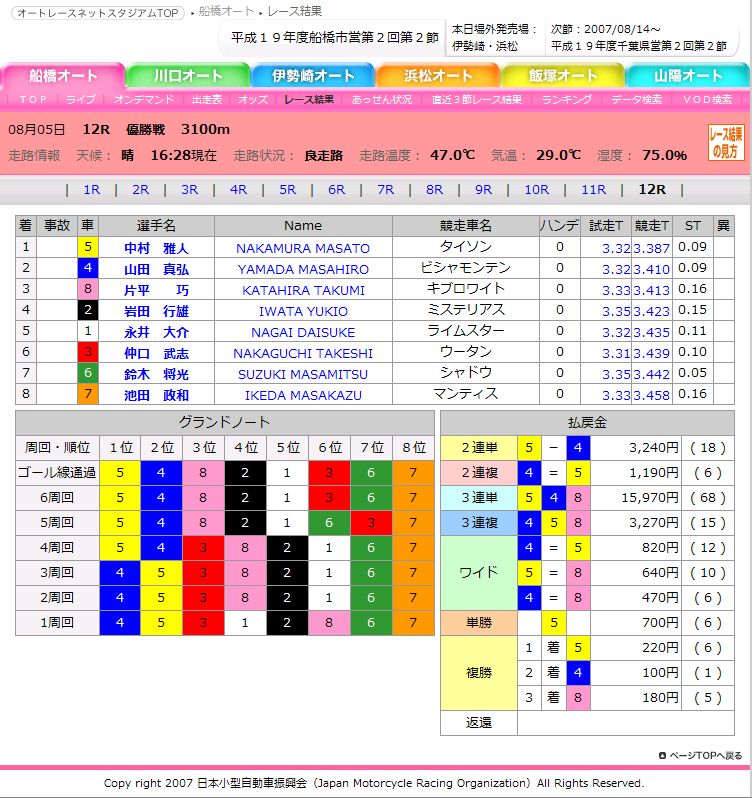Screen dimensions: 752x798
Task: Open rider 片平 巧 profile link
Action: click(156, 290)
